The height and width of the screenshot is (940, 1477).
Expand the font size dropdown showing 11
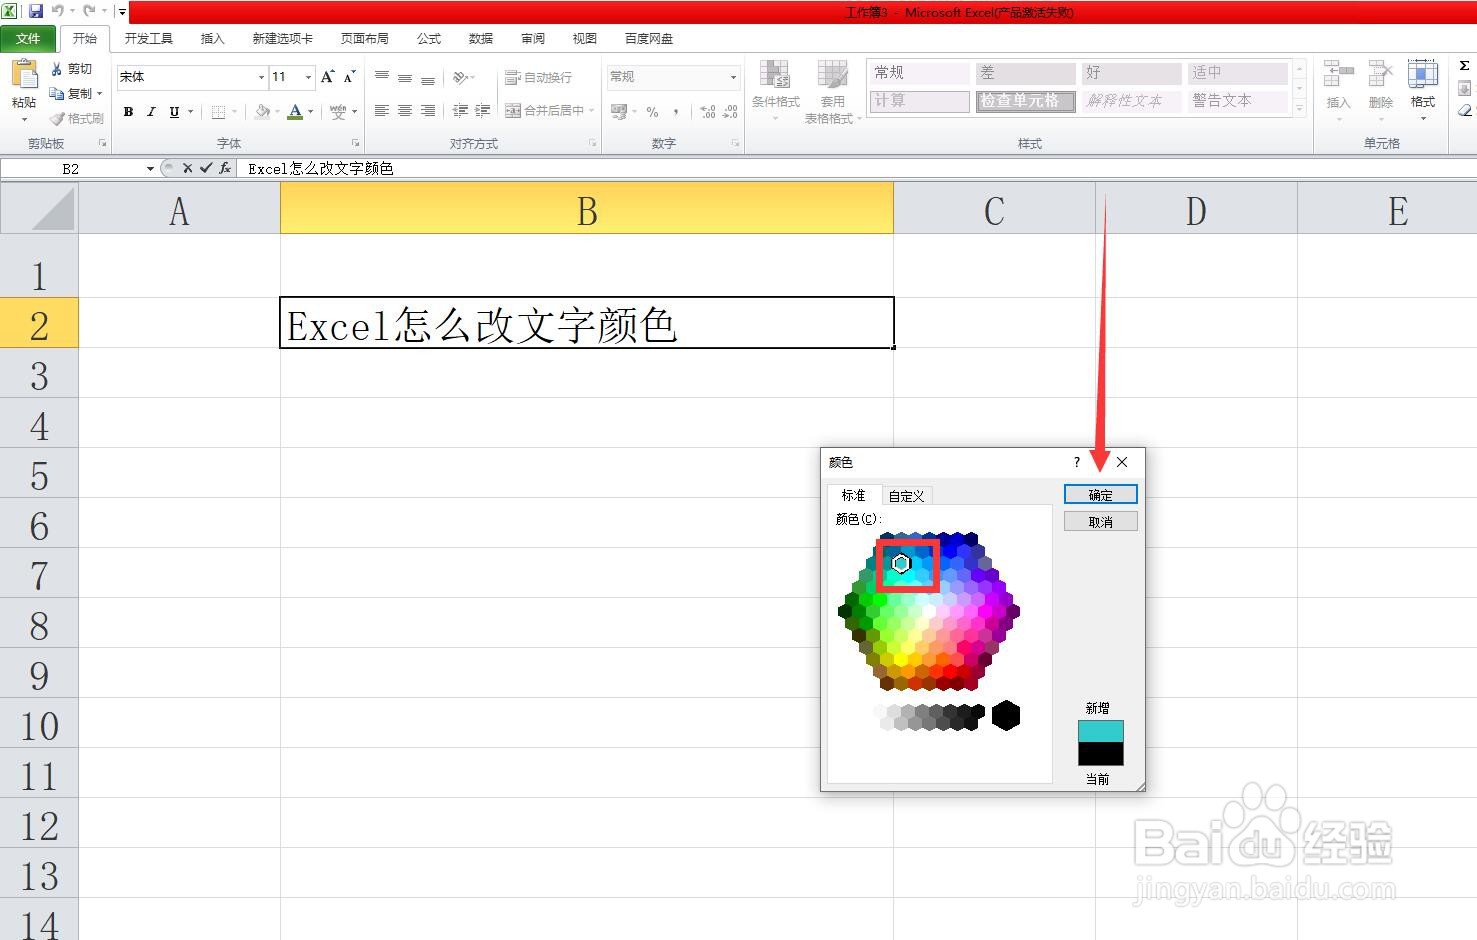(306, 76)
